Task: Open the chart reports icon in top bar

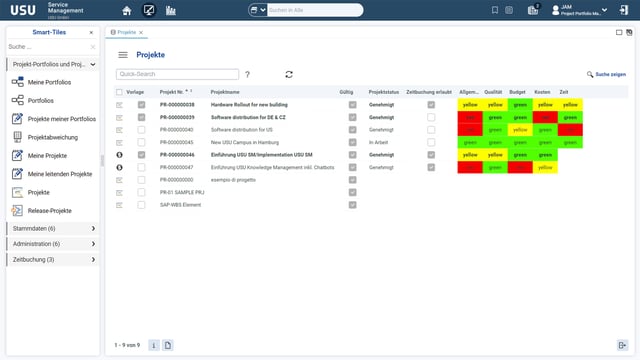Action: (x=171, y=11)
